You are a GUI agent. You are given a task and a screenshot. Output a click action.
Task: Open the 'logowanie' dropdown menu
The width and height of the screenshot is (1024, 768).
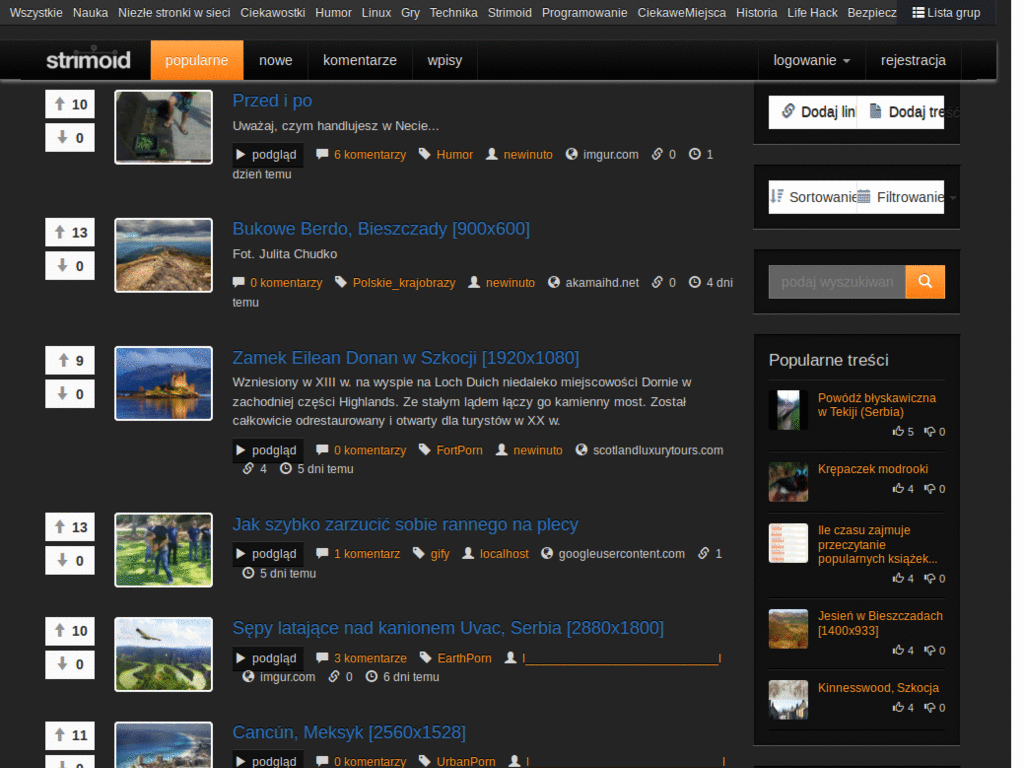[811, 60]
